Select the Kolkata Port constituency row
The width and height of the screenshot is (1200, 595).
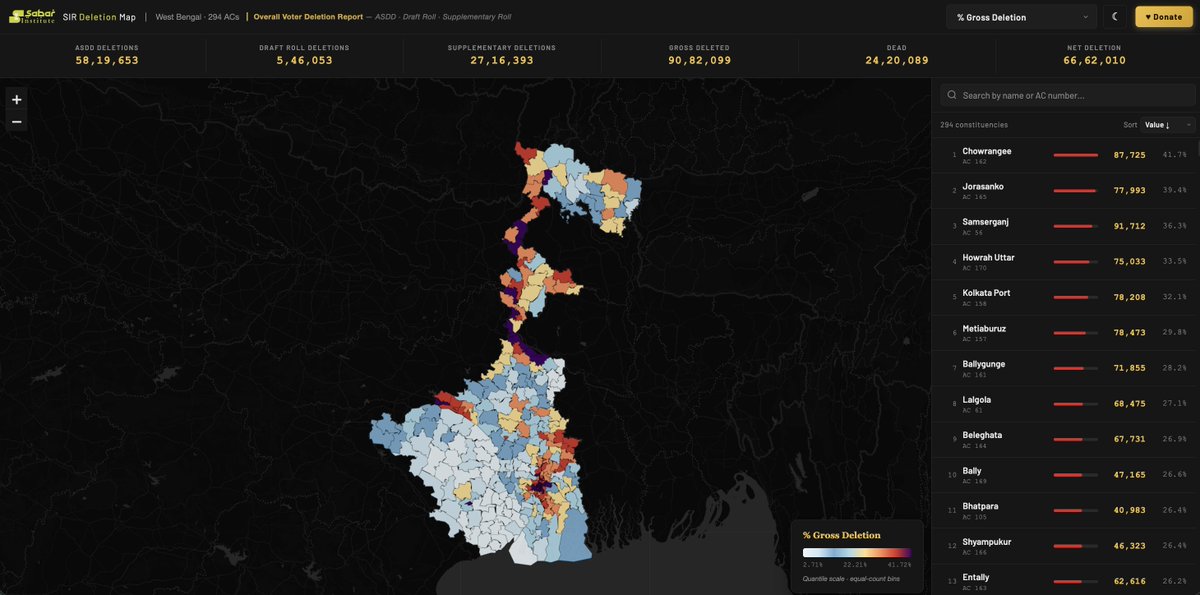pyautogui.click(x=1065, y=297)
